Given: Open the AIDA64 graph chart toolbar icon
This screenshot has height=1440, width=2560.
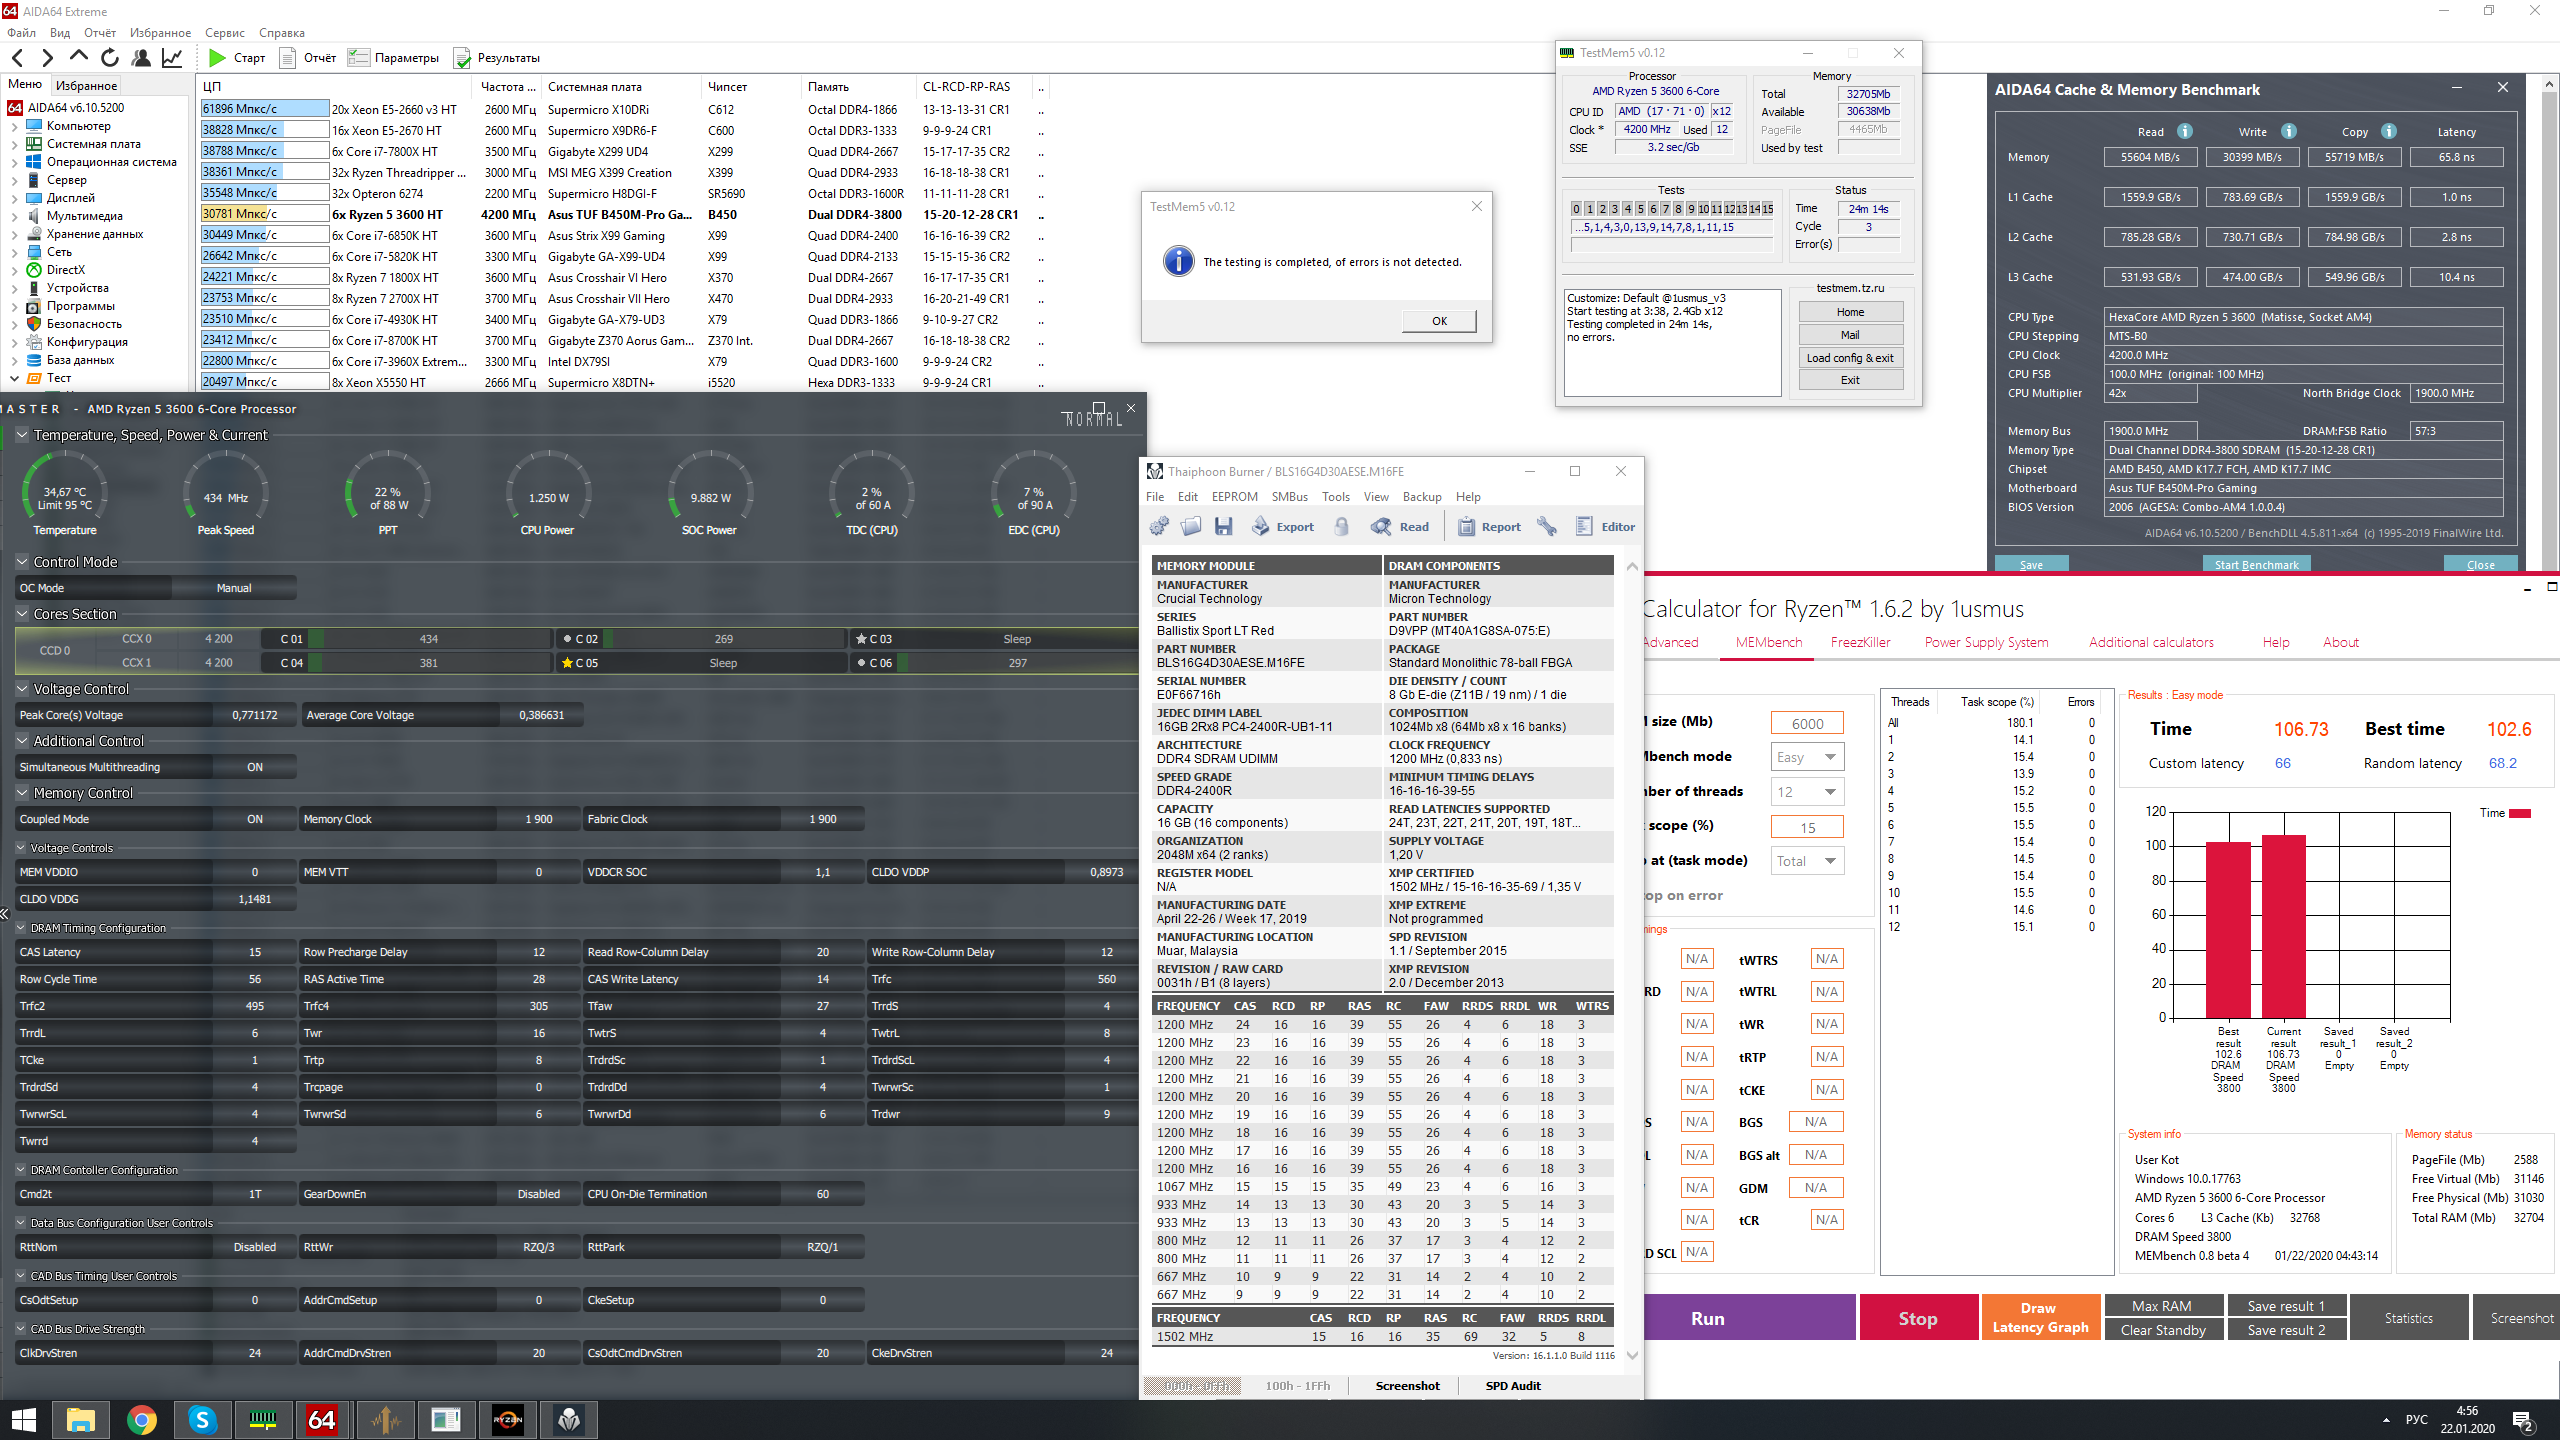Looking at the screenshot, I should pos(172,58).
